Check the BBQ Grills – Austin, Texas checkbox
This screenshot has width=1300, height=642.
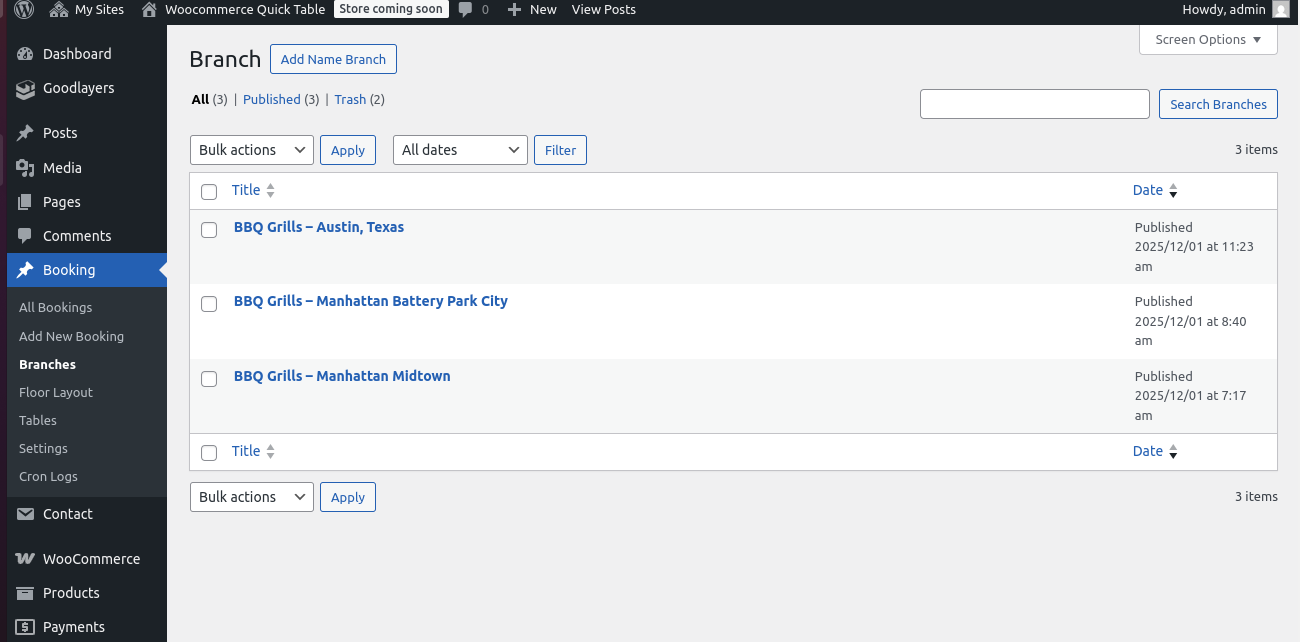pyautogui.click(x=209, y=230)
